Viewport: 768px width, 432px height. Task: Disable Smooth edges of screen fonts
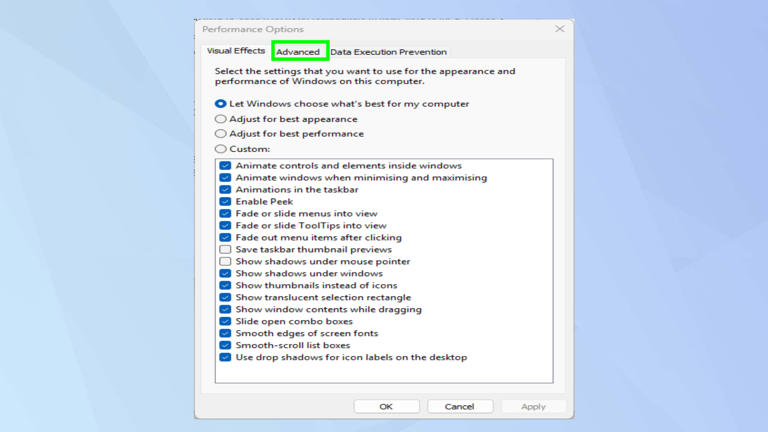[225, 333]
